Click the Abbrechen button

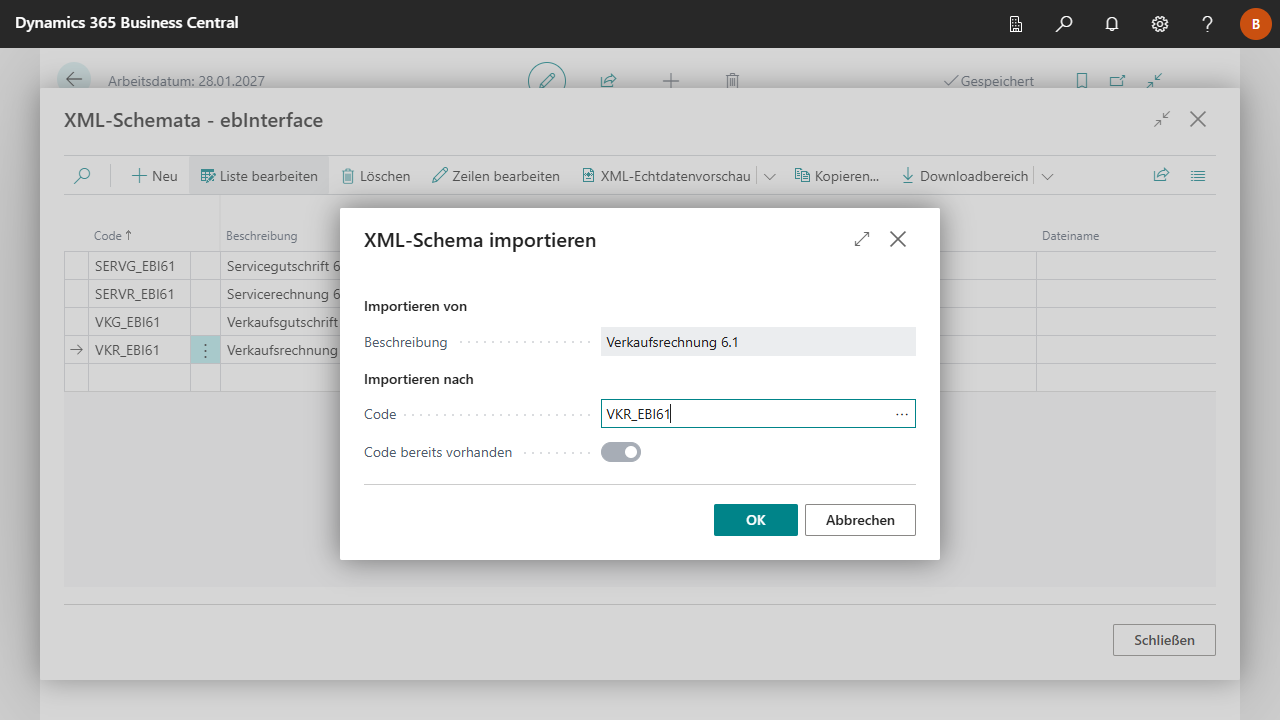860,520
